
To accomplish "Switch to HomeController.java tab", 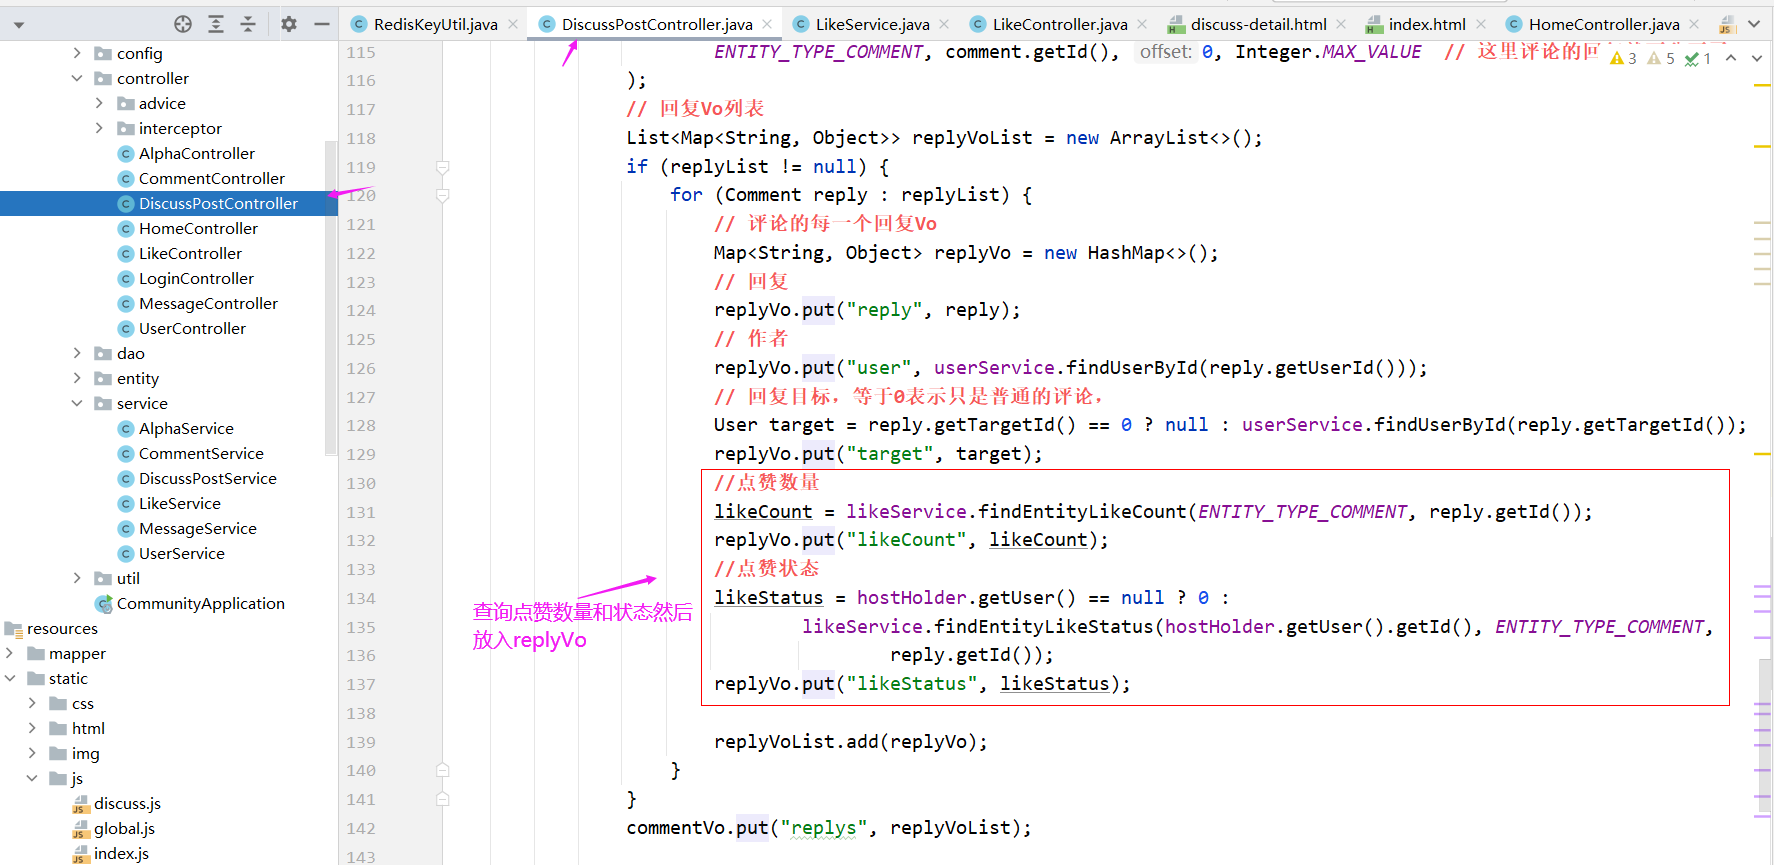I will 1604,24.
